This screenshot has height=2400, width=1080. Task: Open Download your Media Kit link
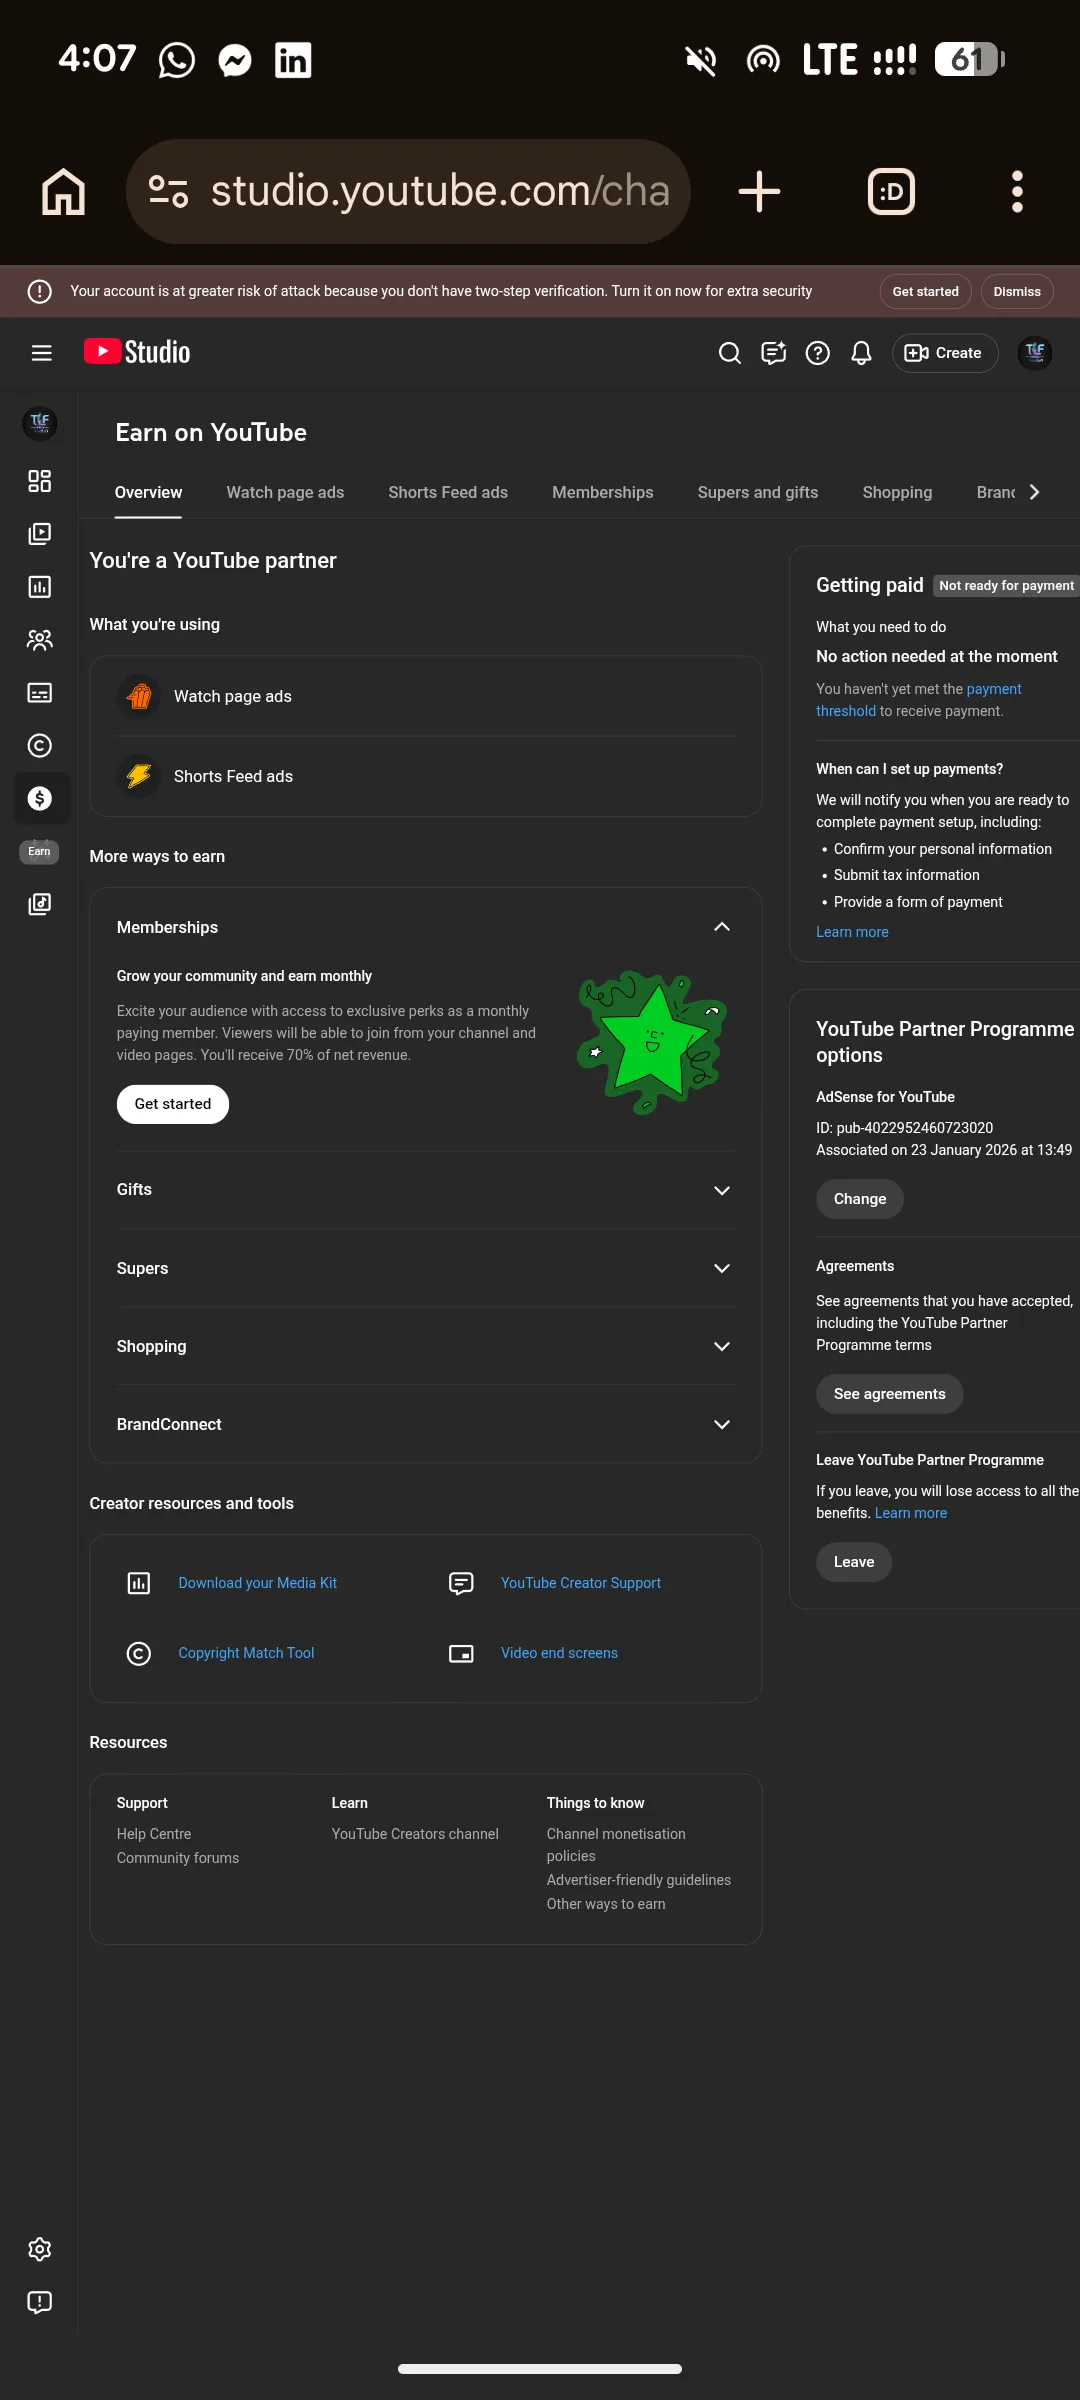pos(257,1583)
